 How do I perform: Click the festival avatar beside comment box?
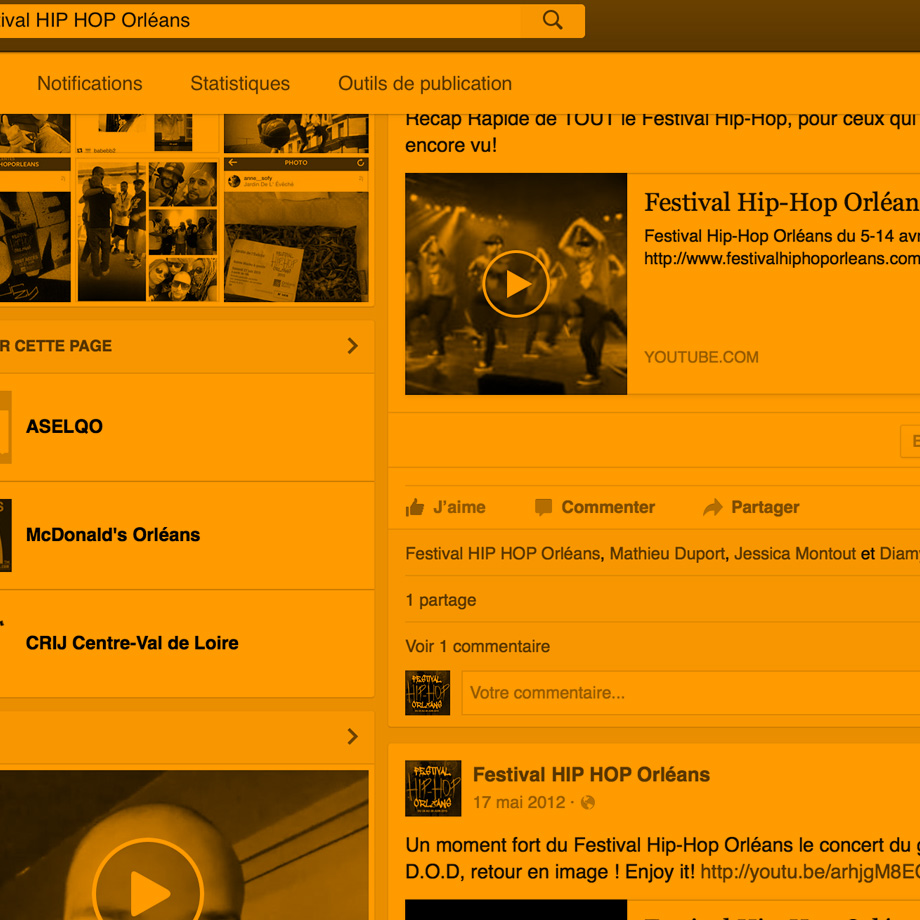click(x=428, y=693)
